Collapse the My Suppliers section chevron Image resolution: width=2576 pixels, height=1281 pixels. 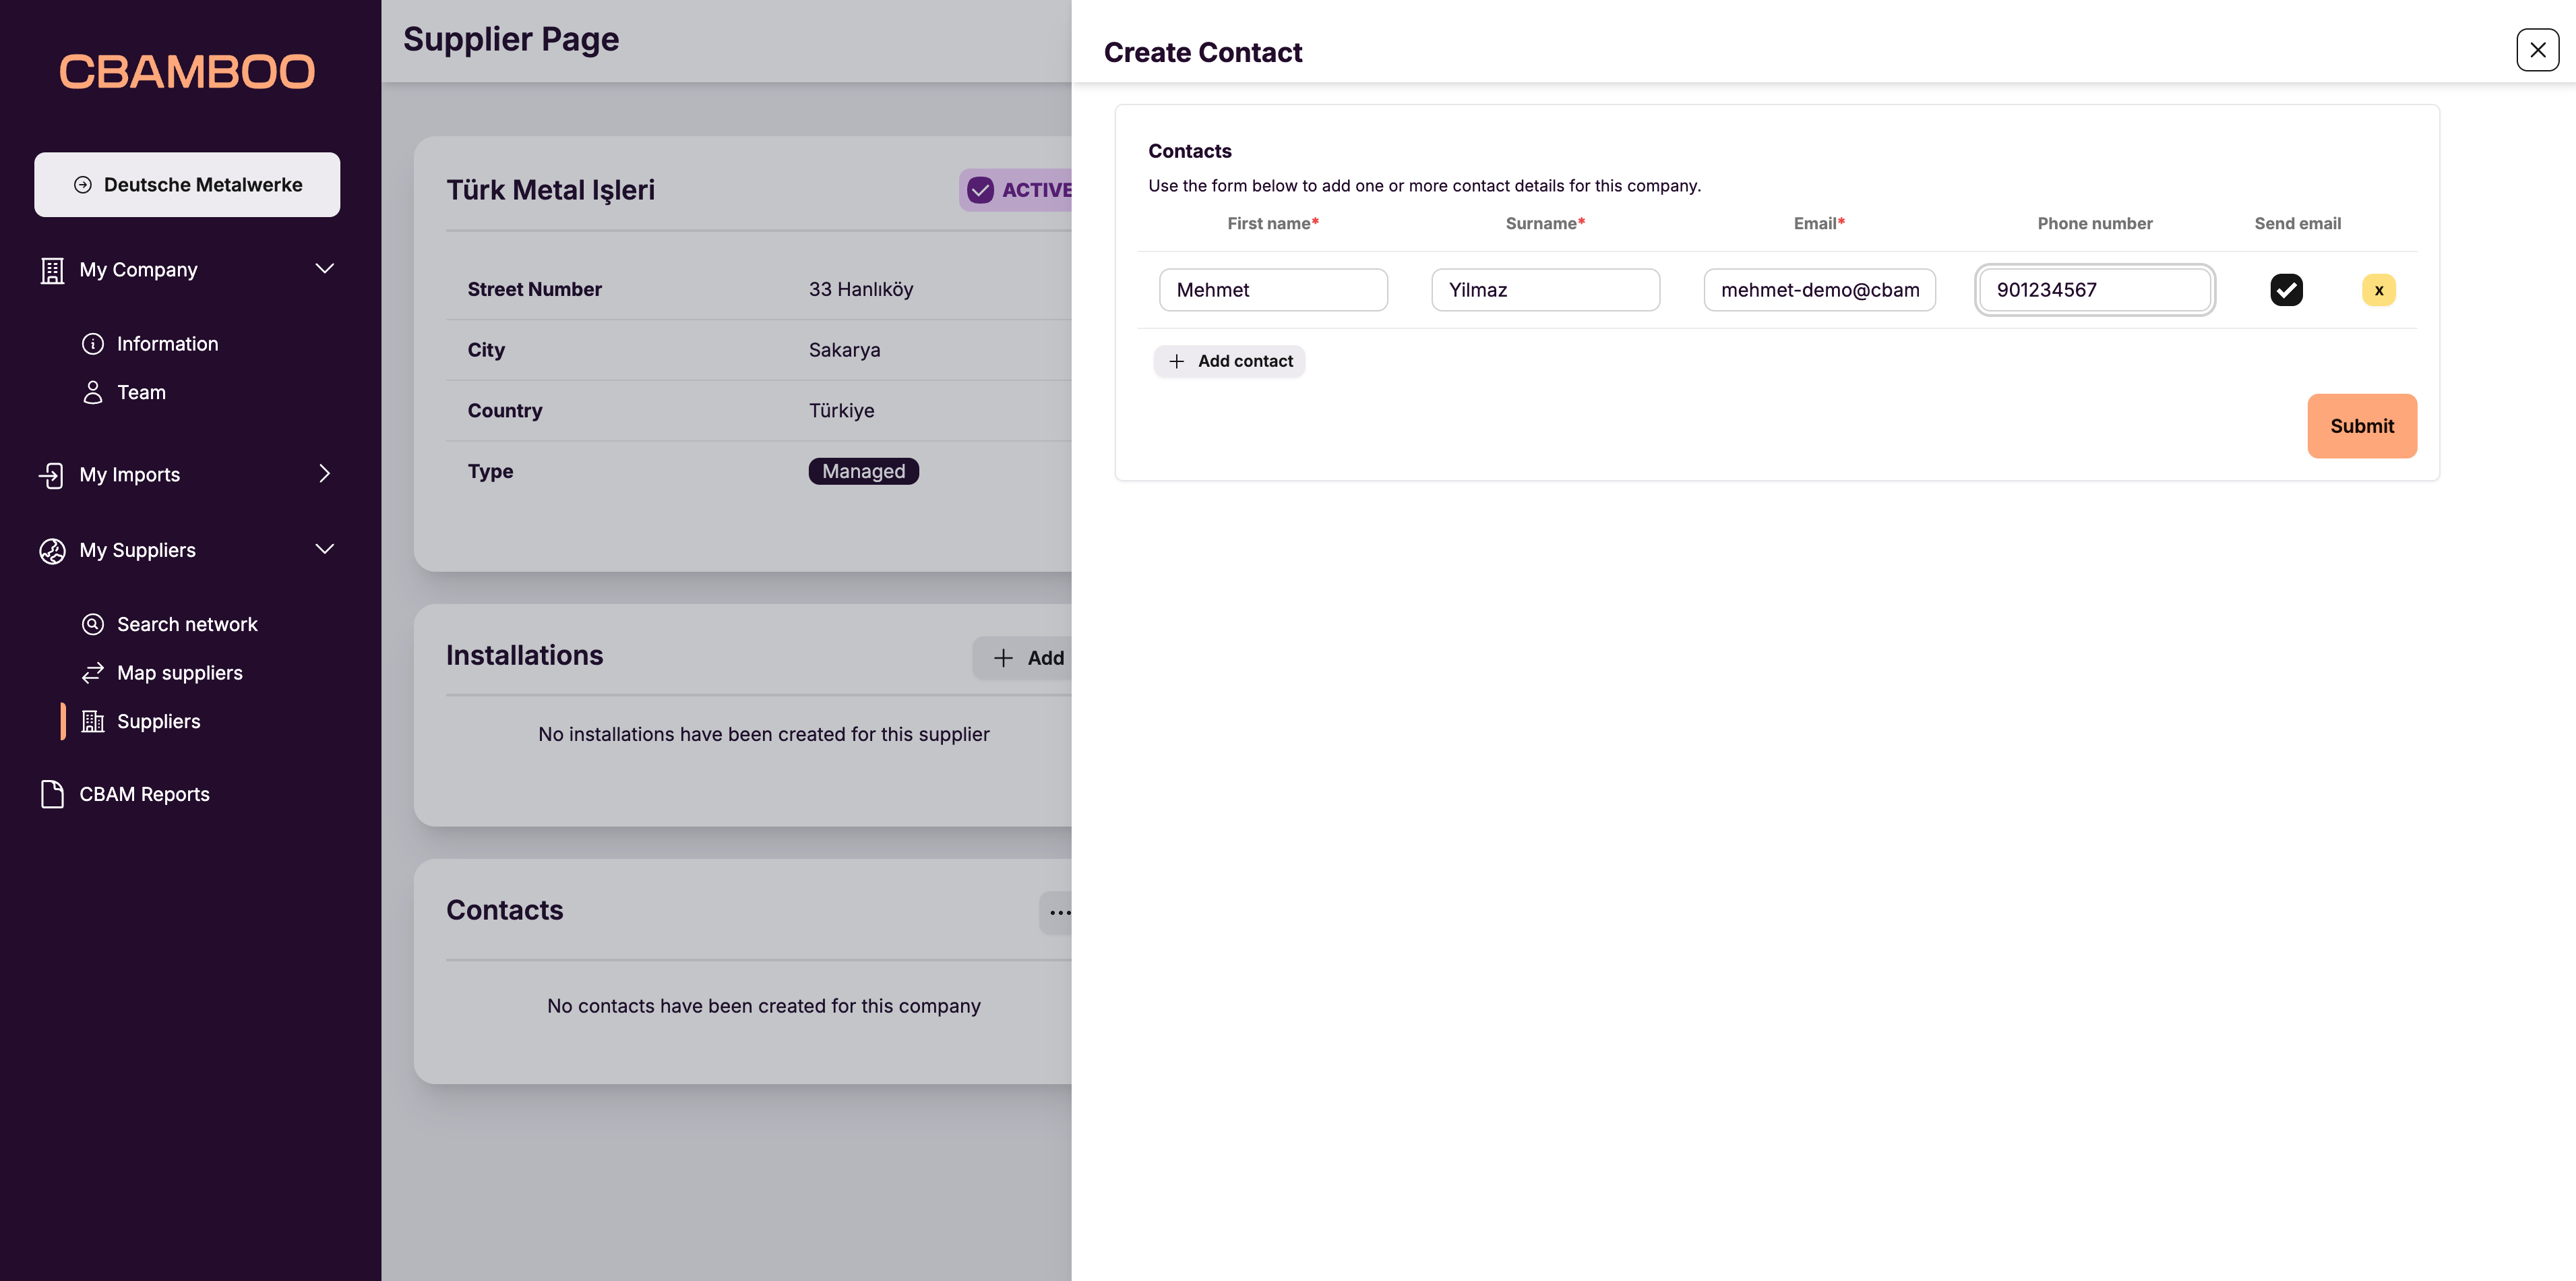tap(324, 549)
